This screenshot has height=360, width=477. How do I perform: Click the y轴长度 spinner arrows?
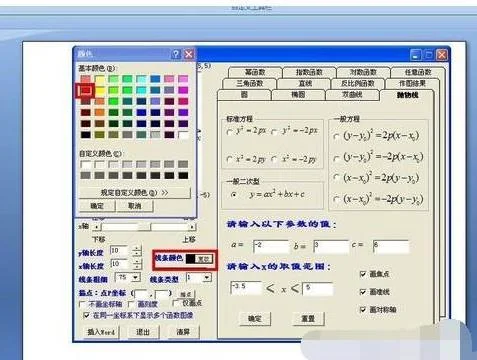click(137, 251)
